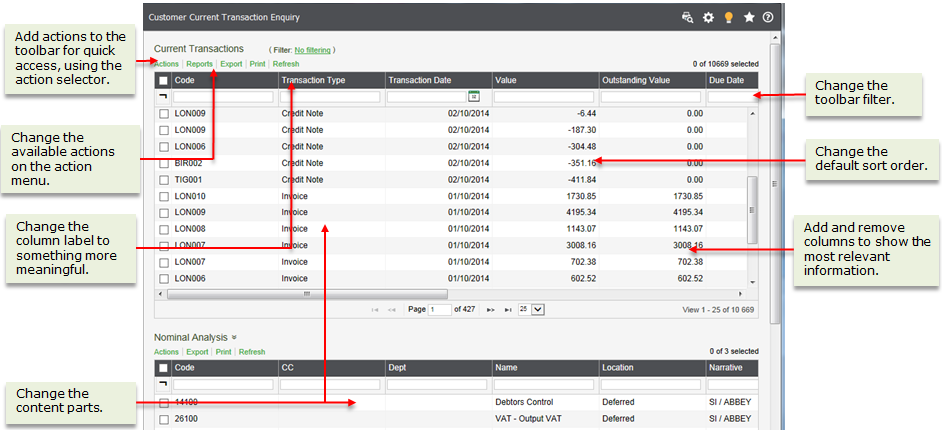
Task: Click Print for Current Transactions
Action: coord(257,64)
